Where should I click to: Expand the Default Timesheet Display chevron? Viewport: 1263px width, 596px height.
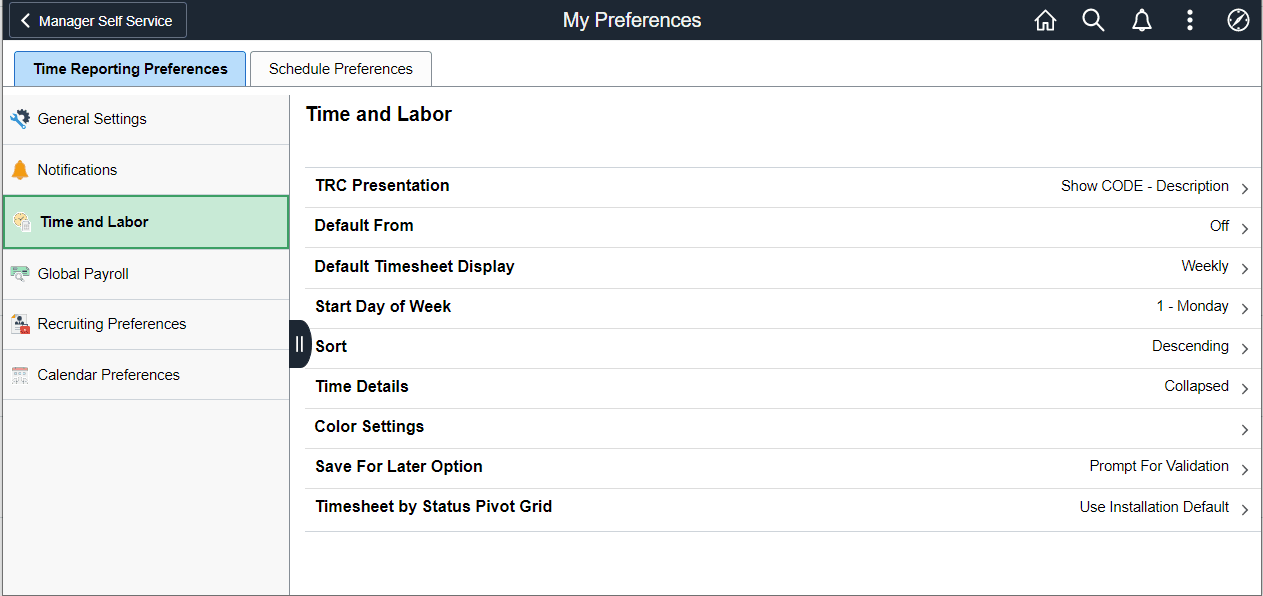tap(1245, 268)
